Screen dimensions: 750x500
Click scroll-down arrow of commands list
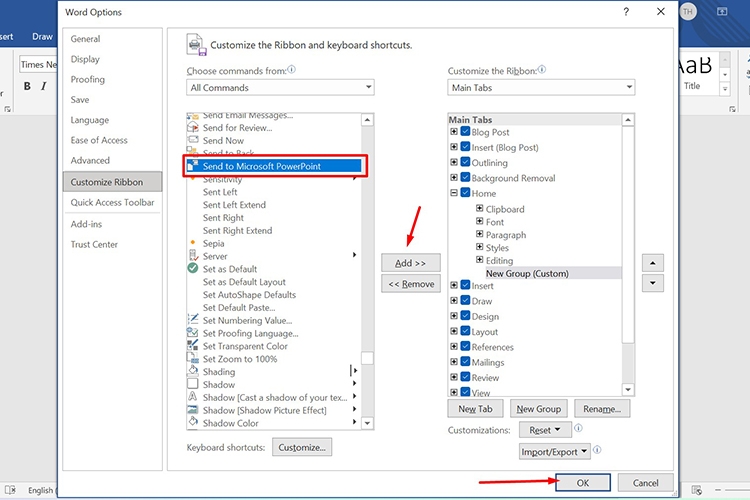pyautogui.click(x=367, y=423)
